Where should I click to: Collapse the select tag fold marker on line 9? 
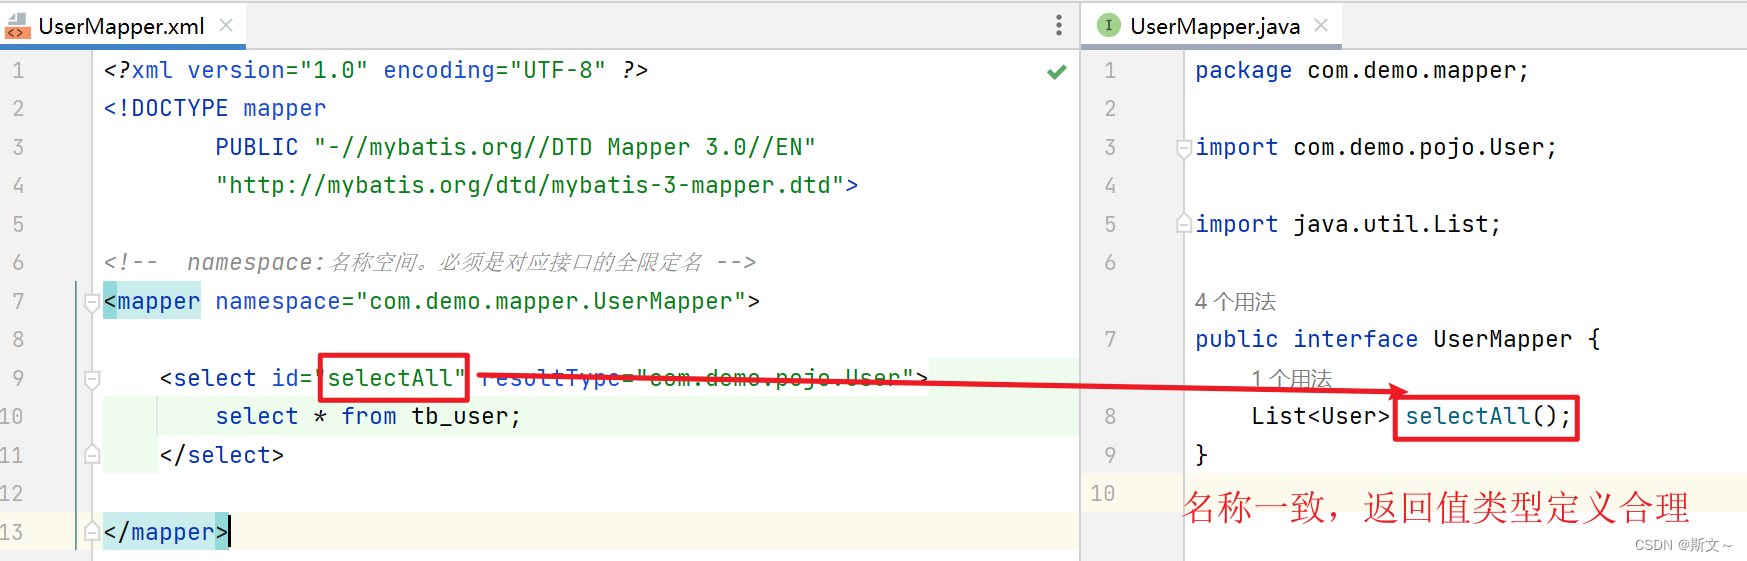point(92,379)
